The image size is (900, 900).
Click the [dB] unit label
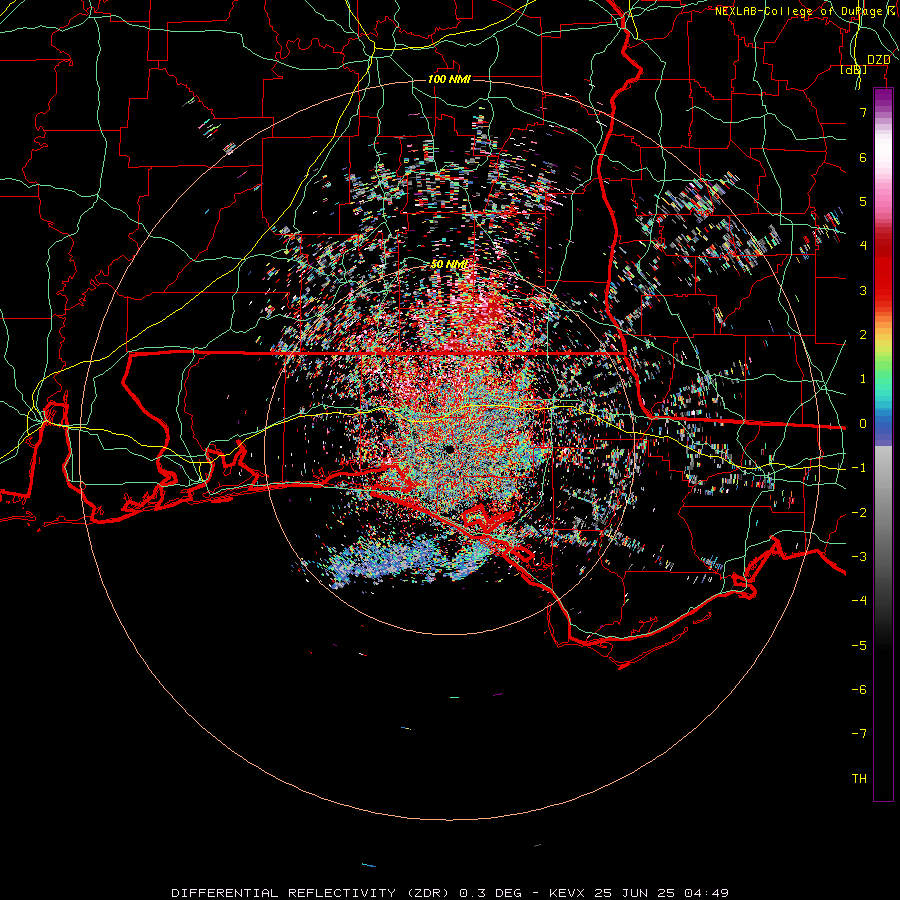click(x=854, y=69)
